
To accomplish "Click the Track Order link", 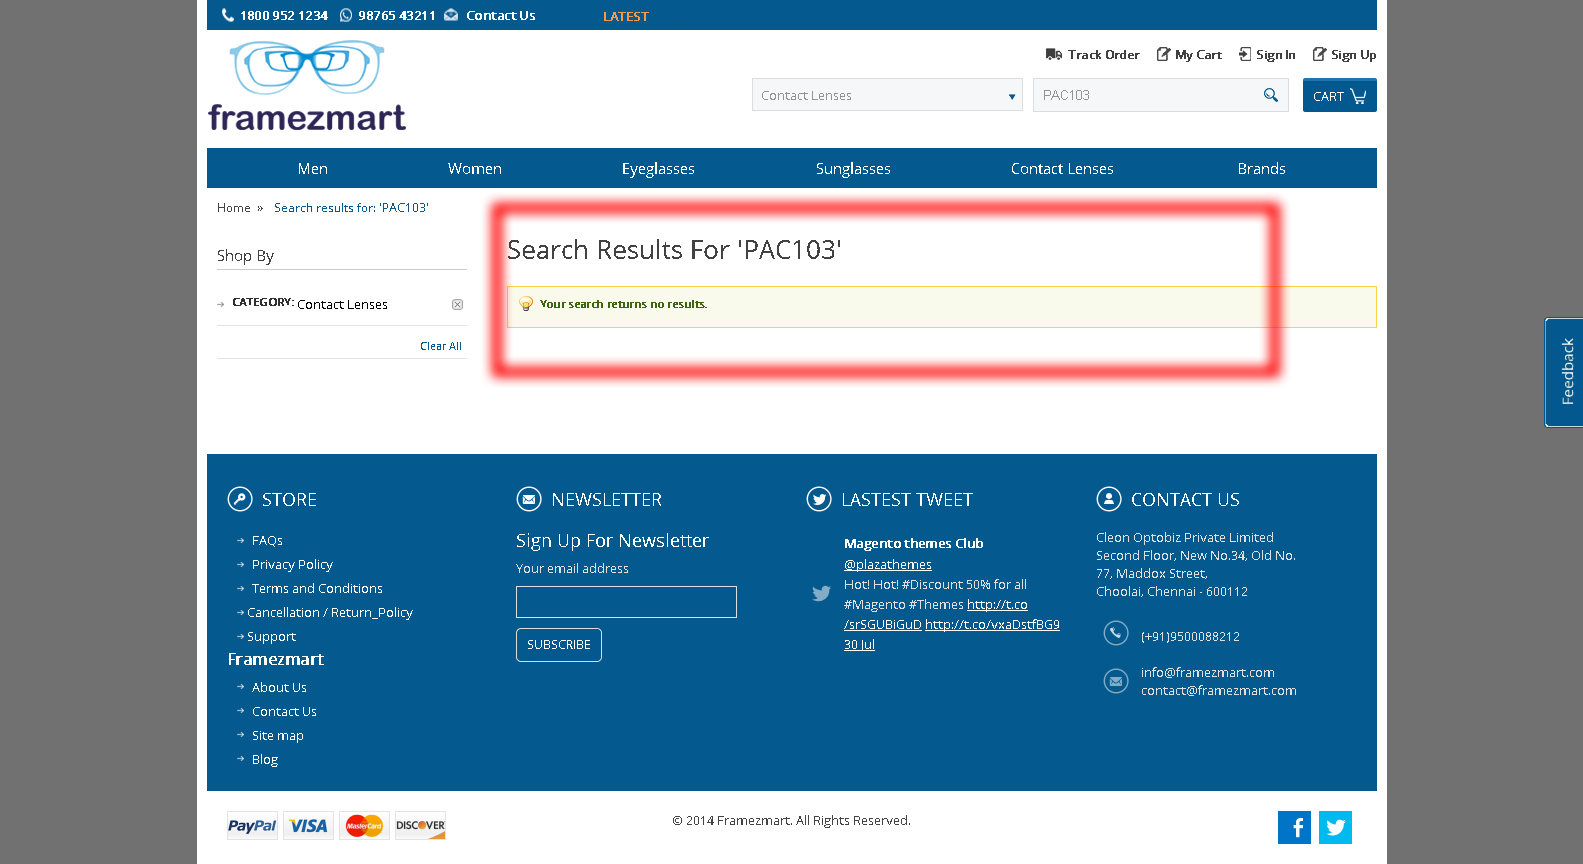I will [x=1104, y=55].
